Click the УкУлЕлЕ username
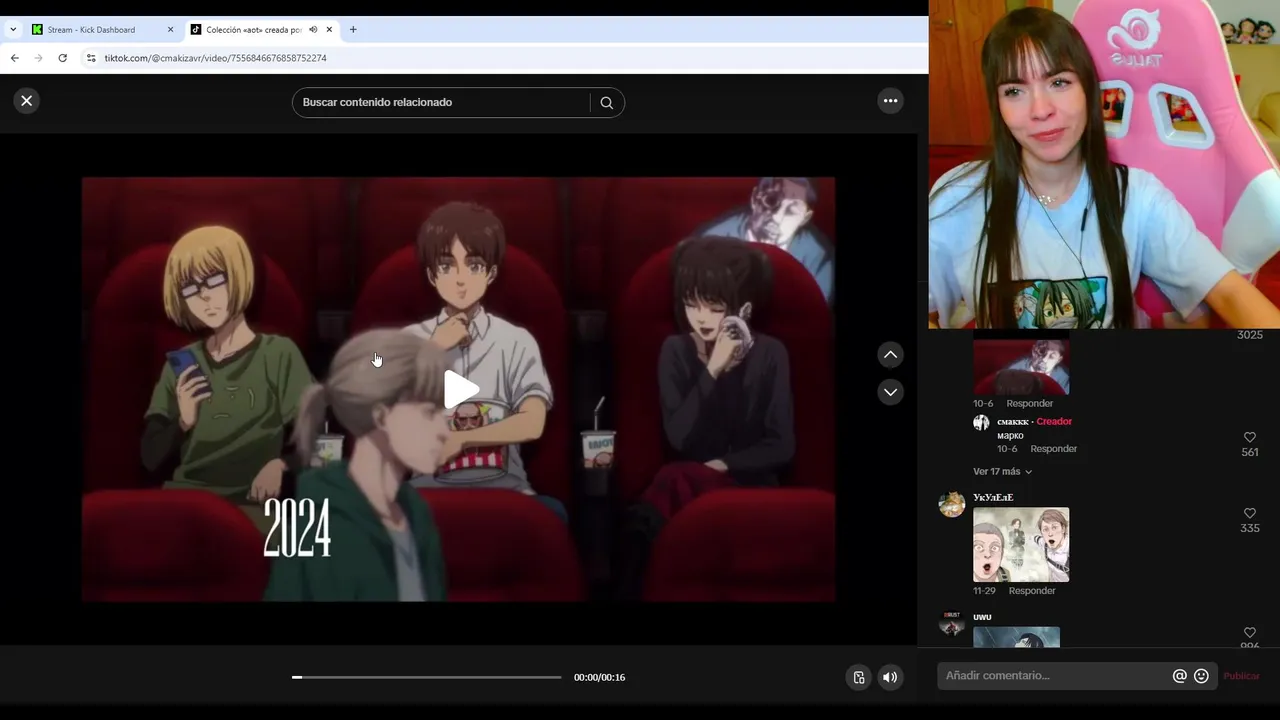The width and height of the screenshot is (1280, 720). pyautogui.click(x=993, y=497)
